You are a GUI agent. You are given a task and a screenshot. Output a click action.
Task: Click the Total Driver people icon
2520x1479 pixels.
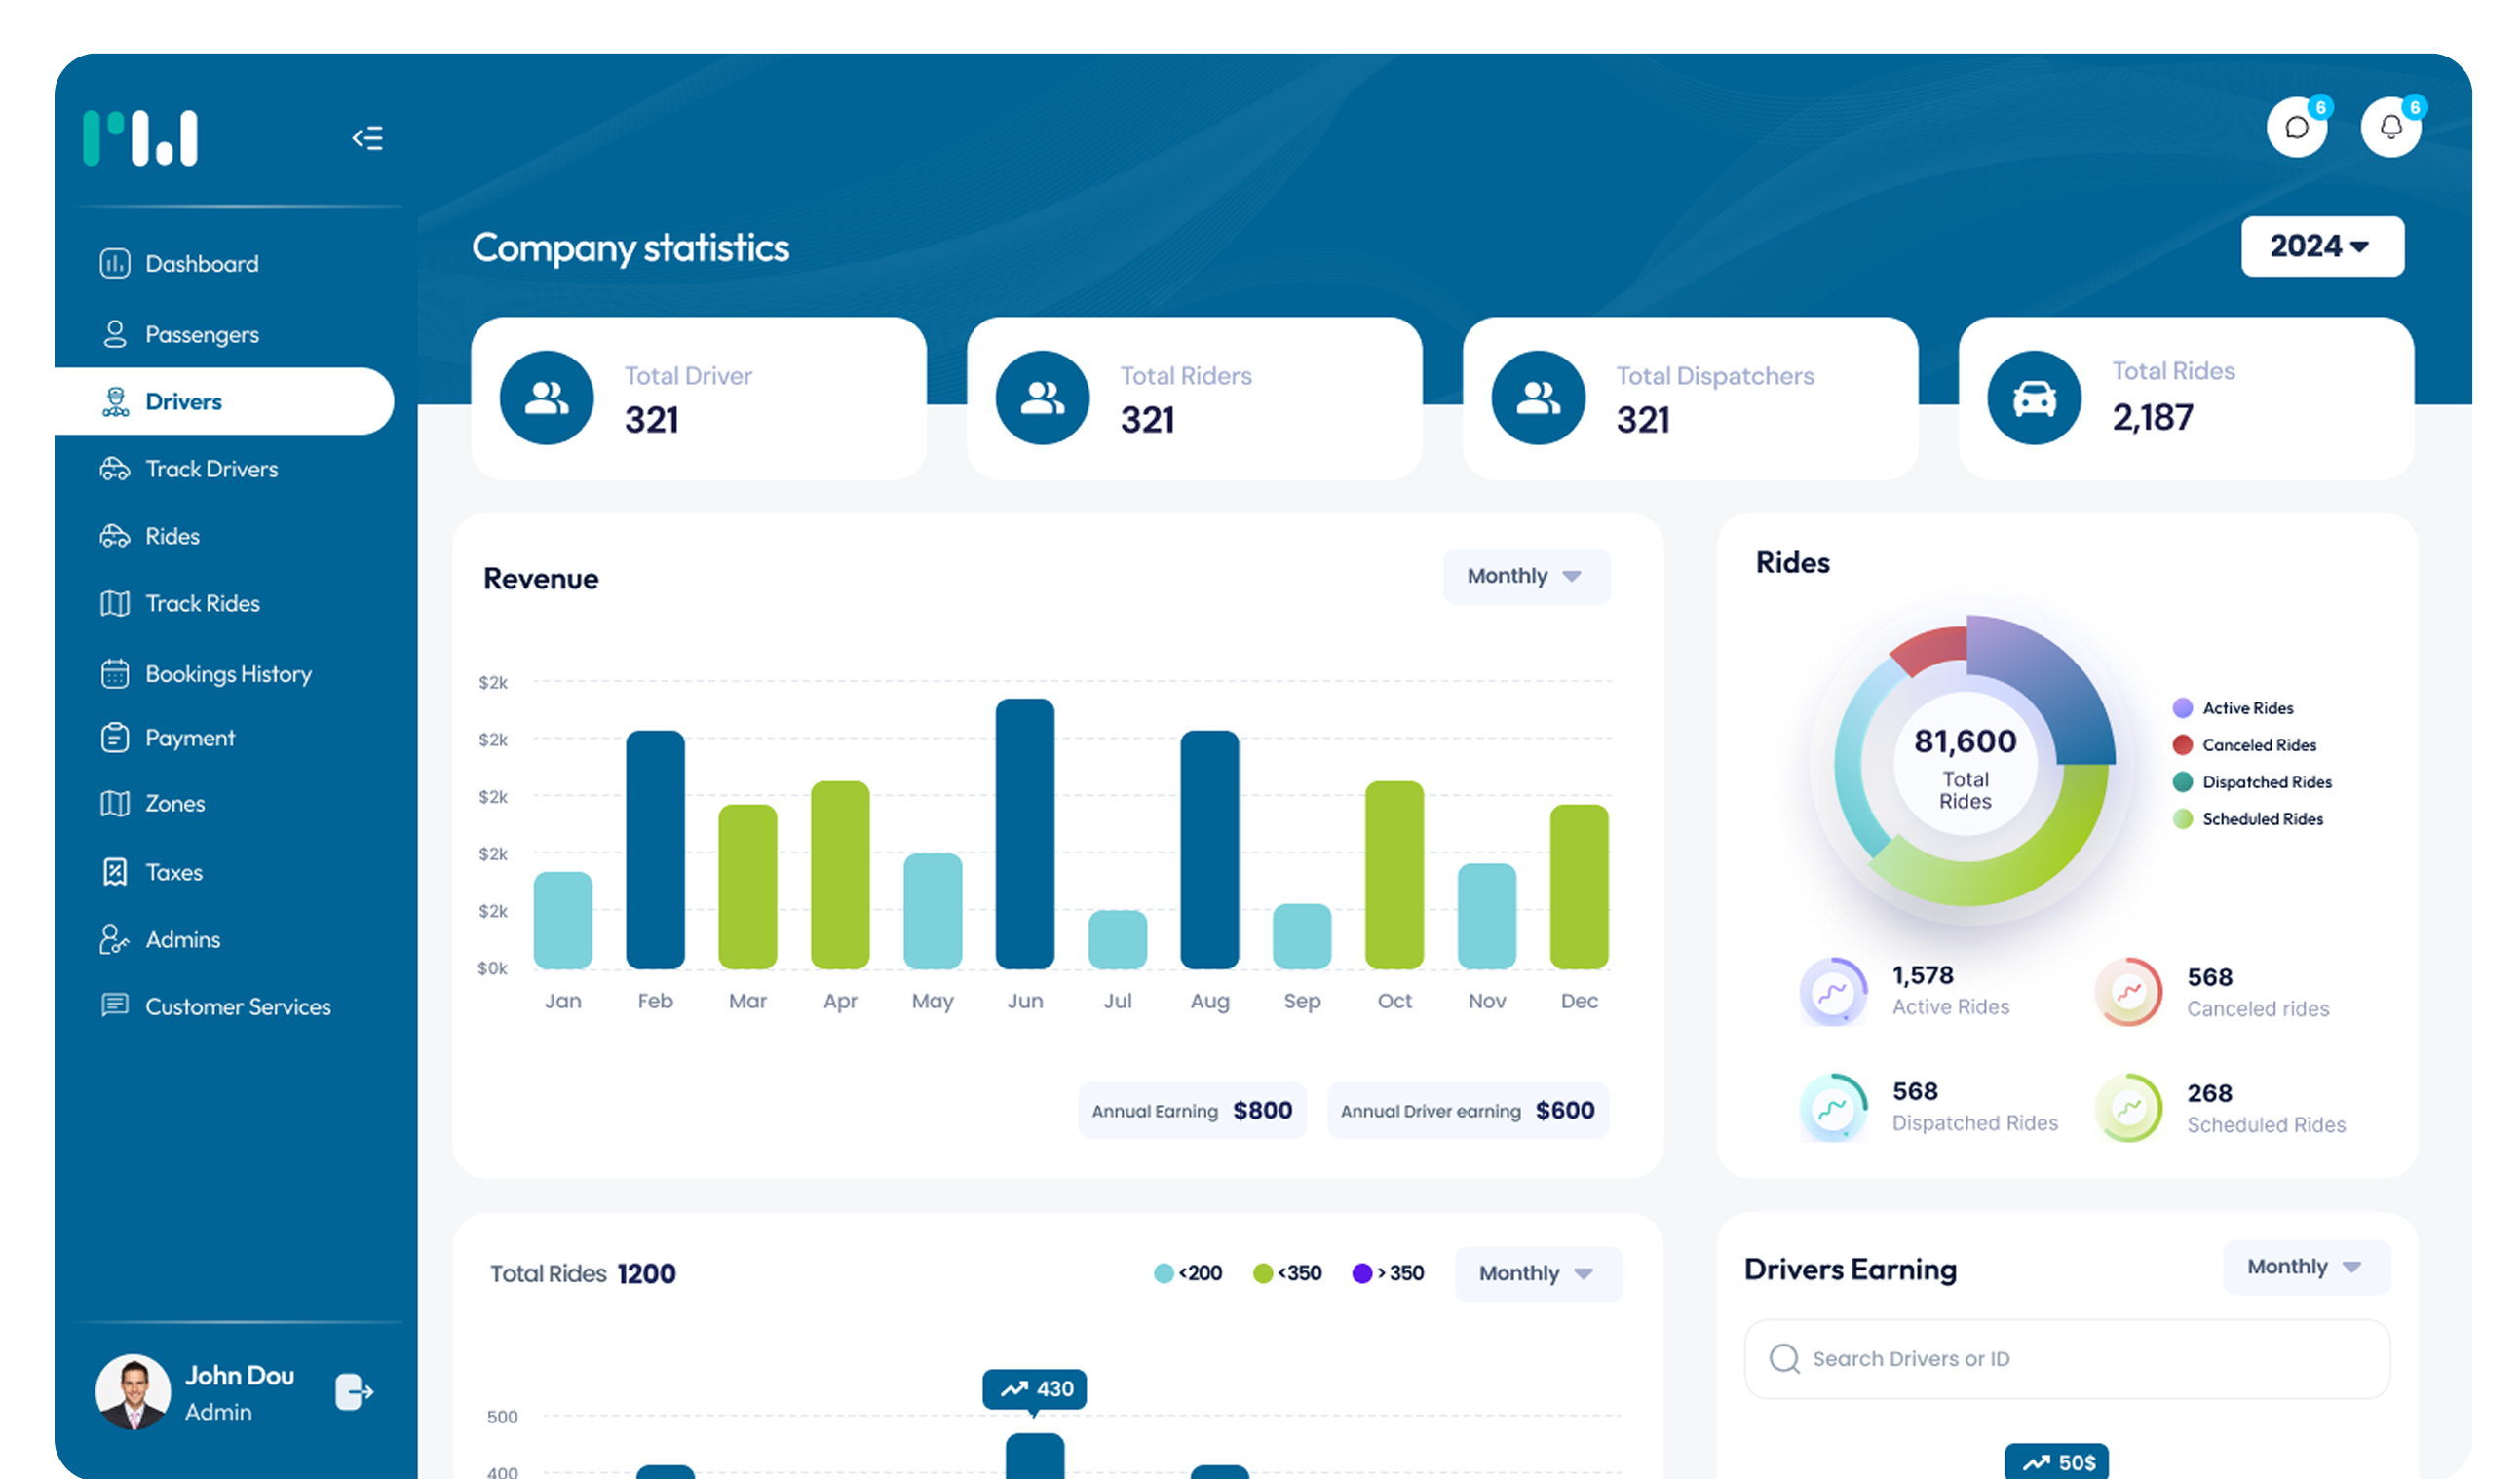546,399
